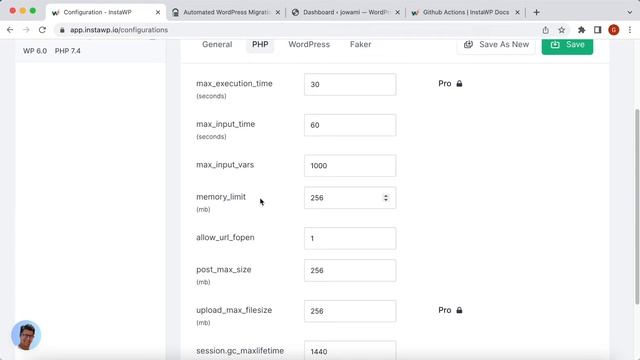Reload the page with the refresh icon
Image resolution: width=640 pixels, height=360 pixels.
42,30
